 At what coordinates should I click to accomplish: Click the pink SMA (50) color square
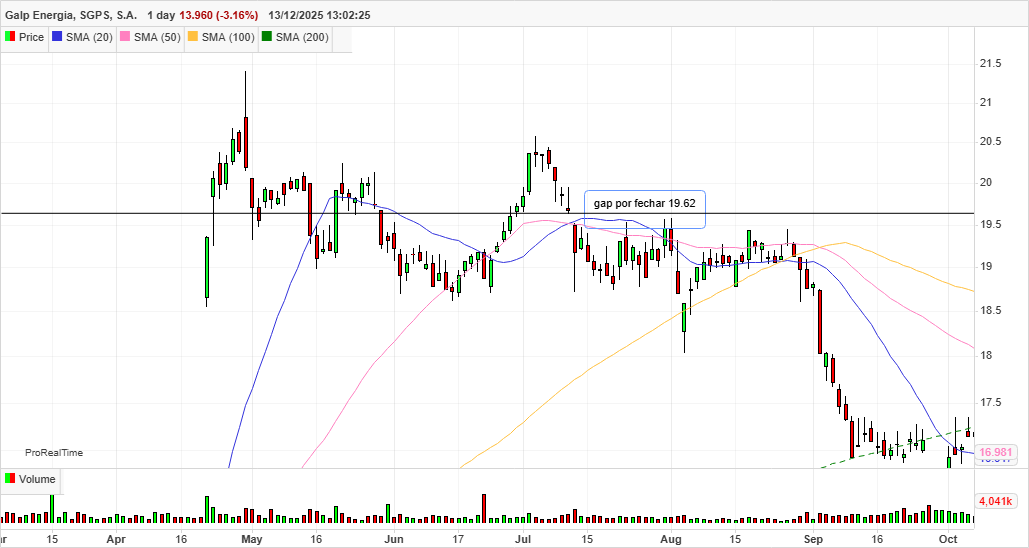[x=125, y=37]
